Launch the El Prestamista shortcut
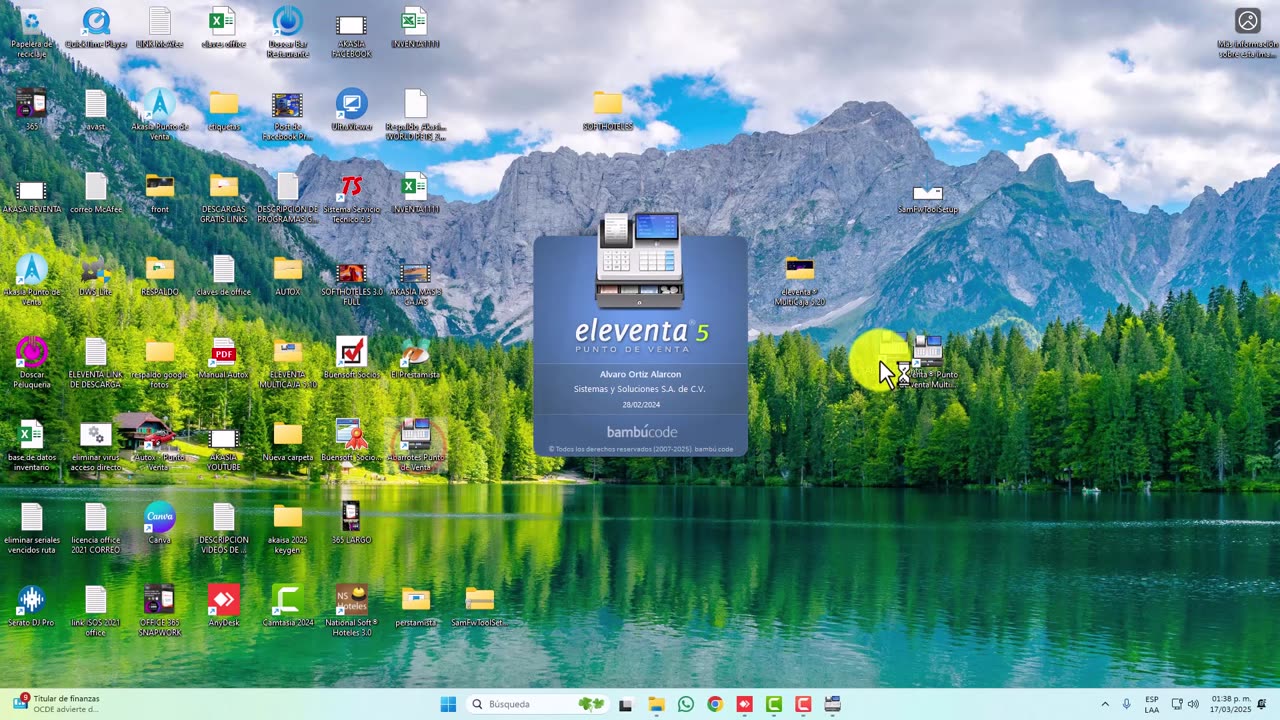The image size is (1280, 720). click(415, 359)
